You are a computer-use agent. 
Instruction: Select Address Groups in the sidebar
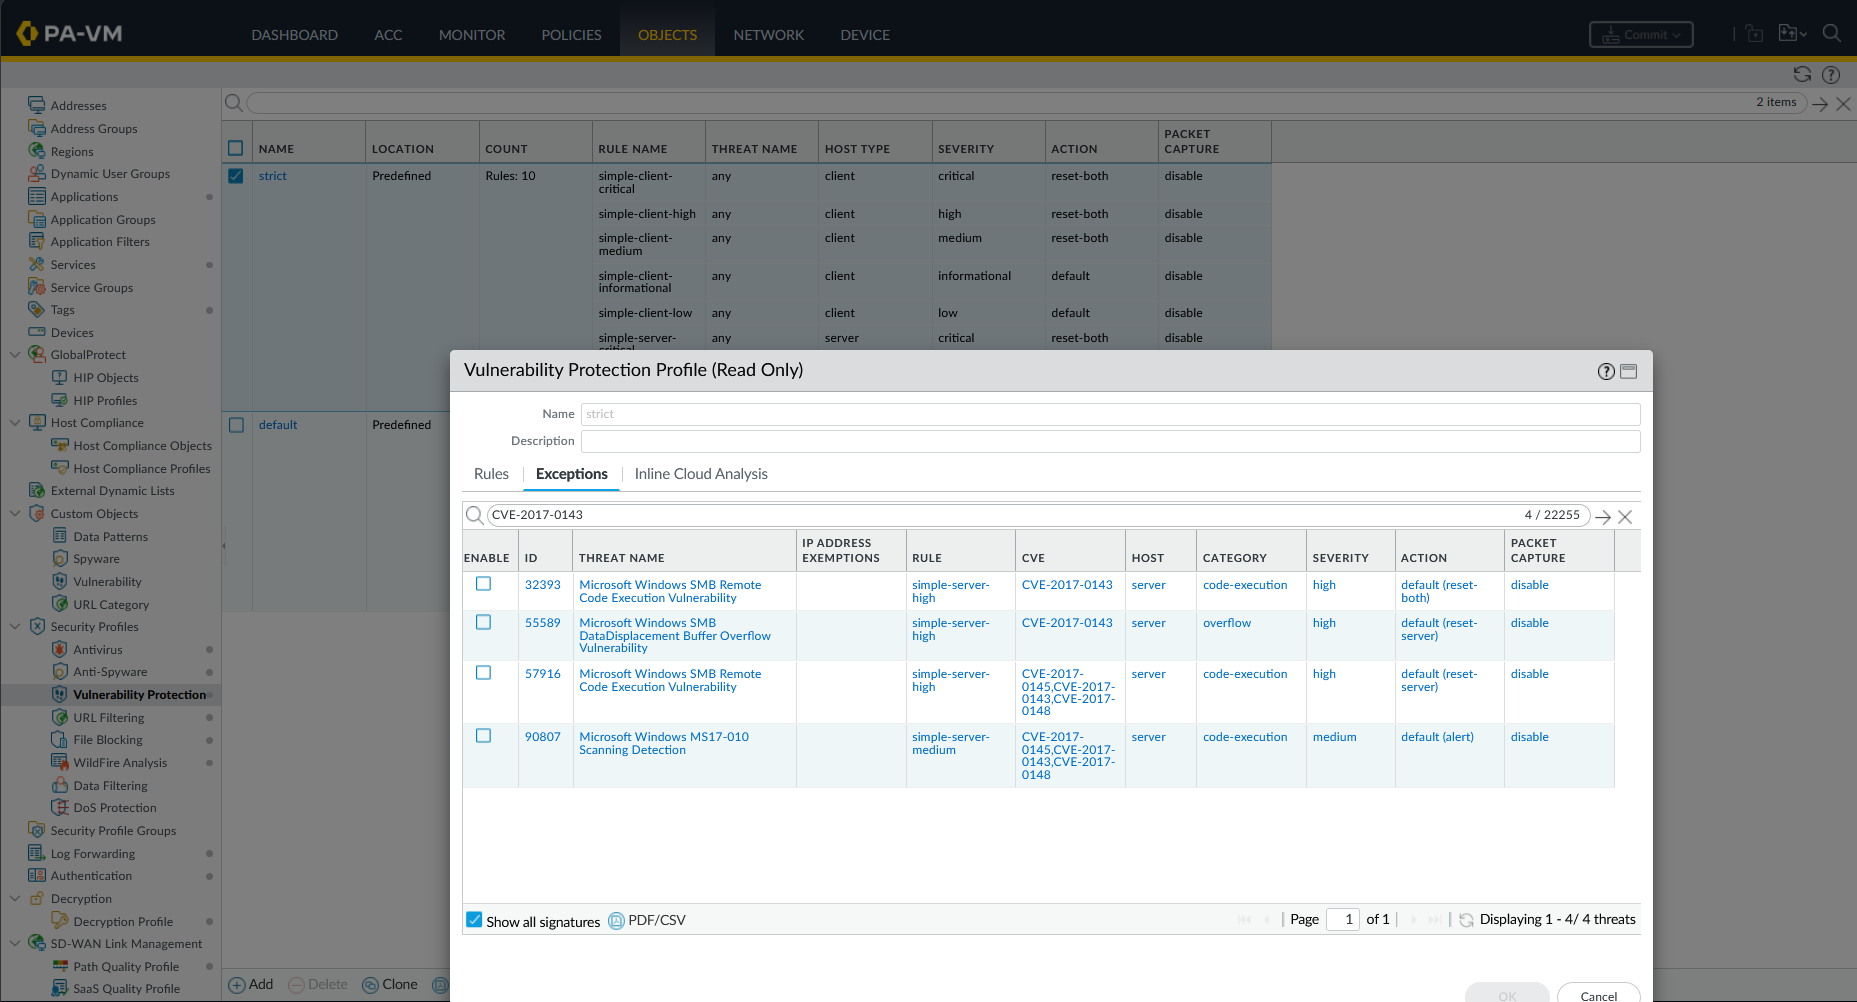(x=94, y=129)
